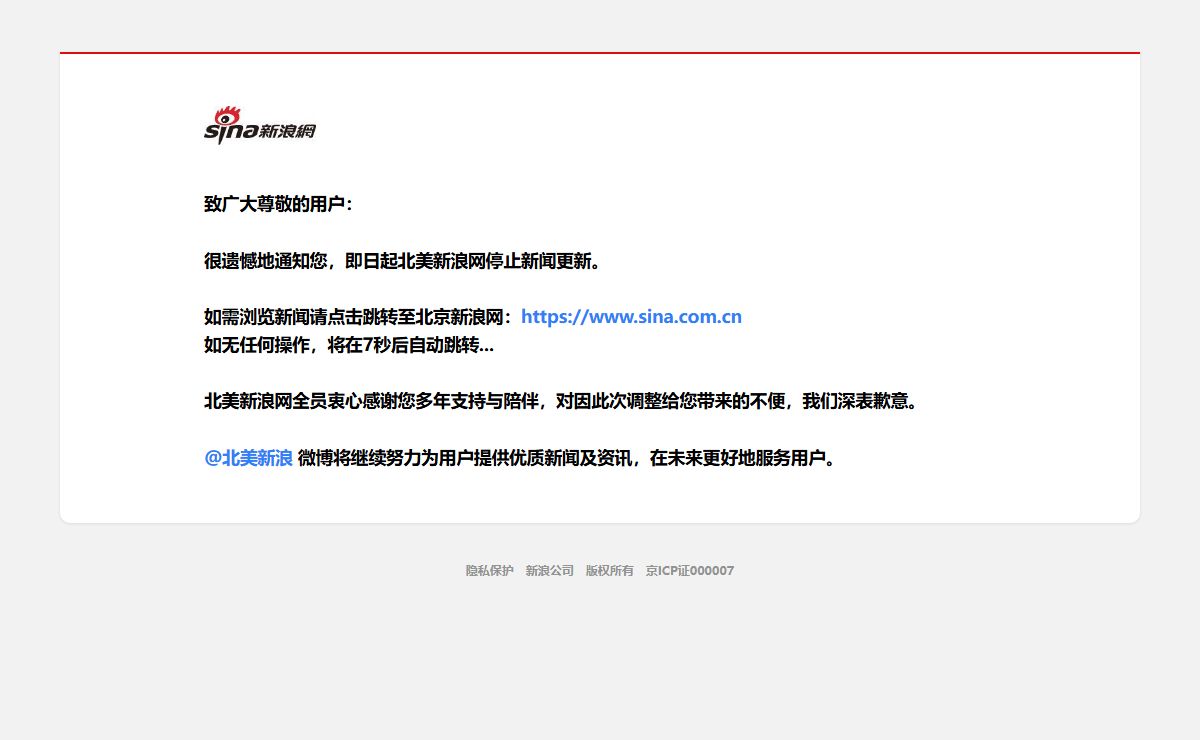The width and height of the screenshot is (1200, 740).
Task: Click the line announcing 北美新浪网停止新闻更新
Action: pos(403,261)
